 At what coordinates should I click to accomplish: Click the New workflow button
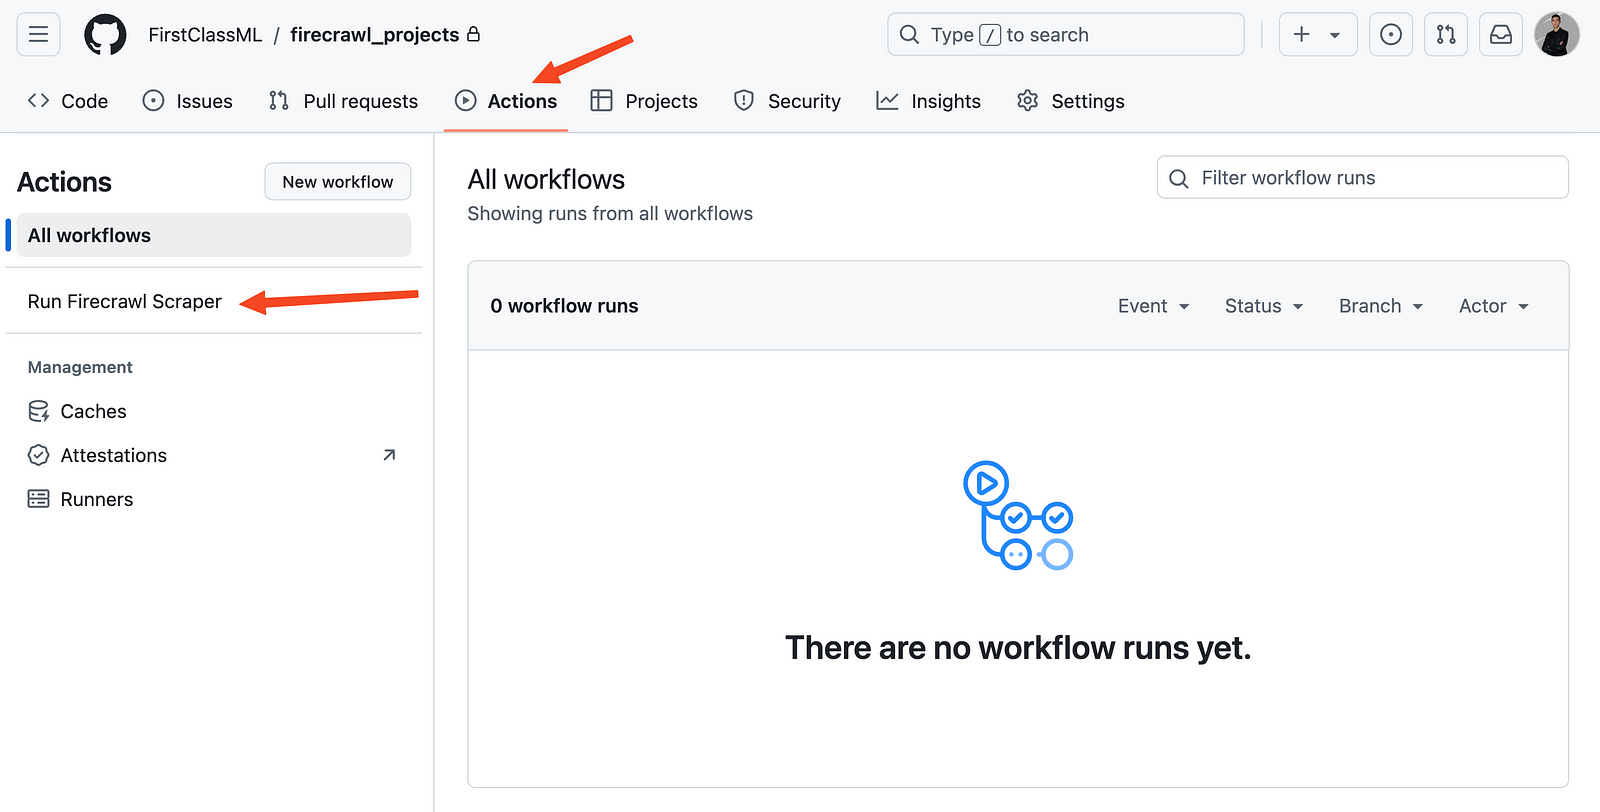(x=338, y=182)
